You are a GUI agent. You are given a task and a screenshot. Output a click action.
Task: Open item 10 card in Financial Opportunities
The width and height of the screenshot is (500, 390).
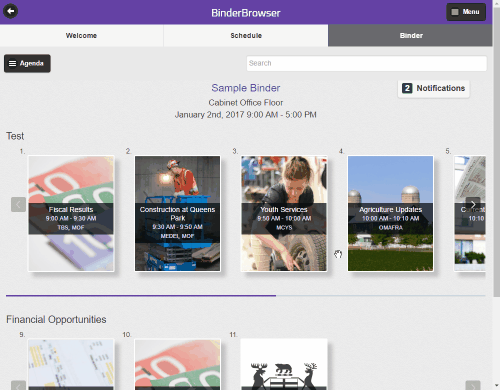point(177,364)
